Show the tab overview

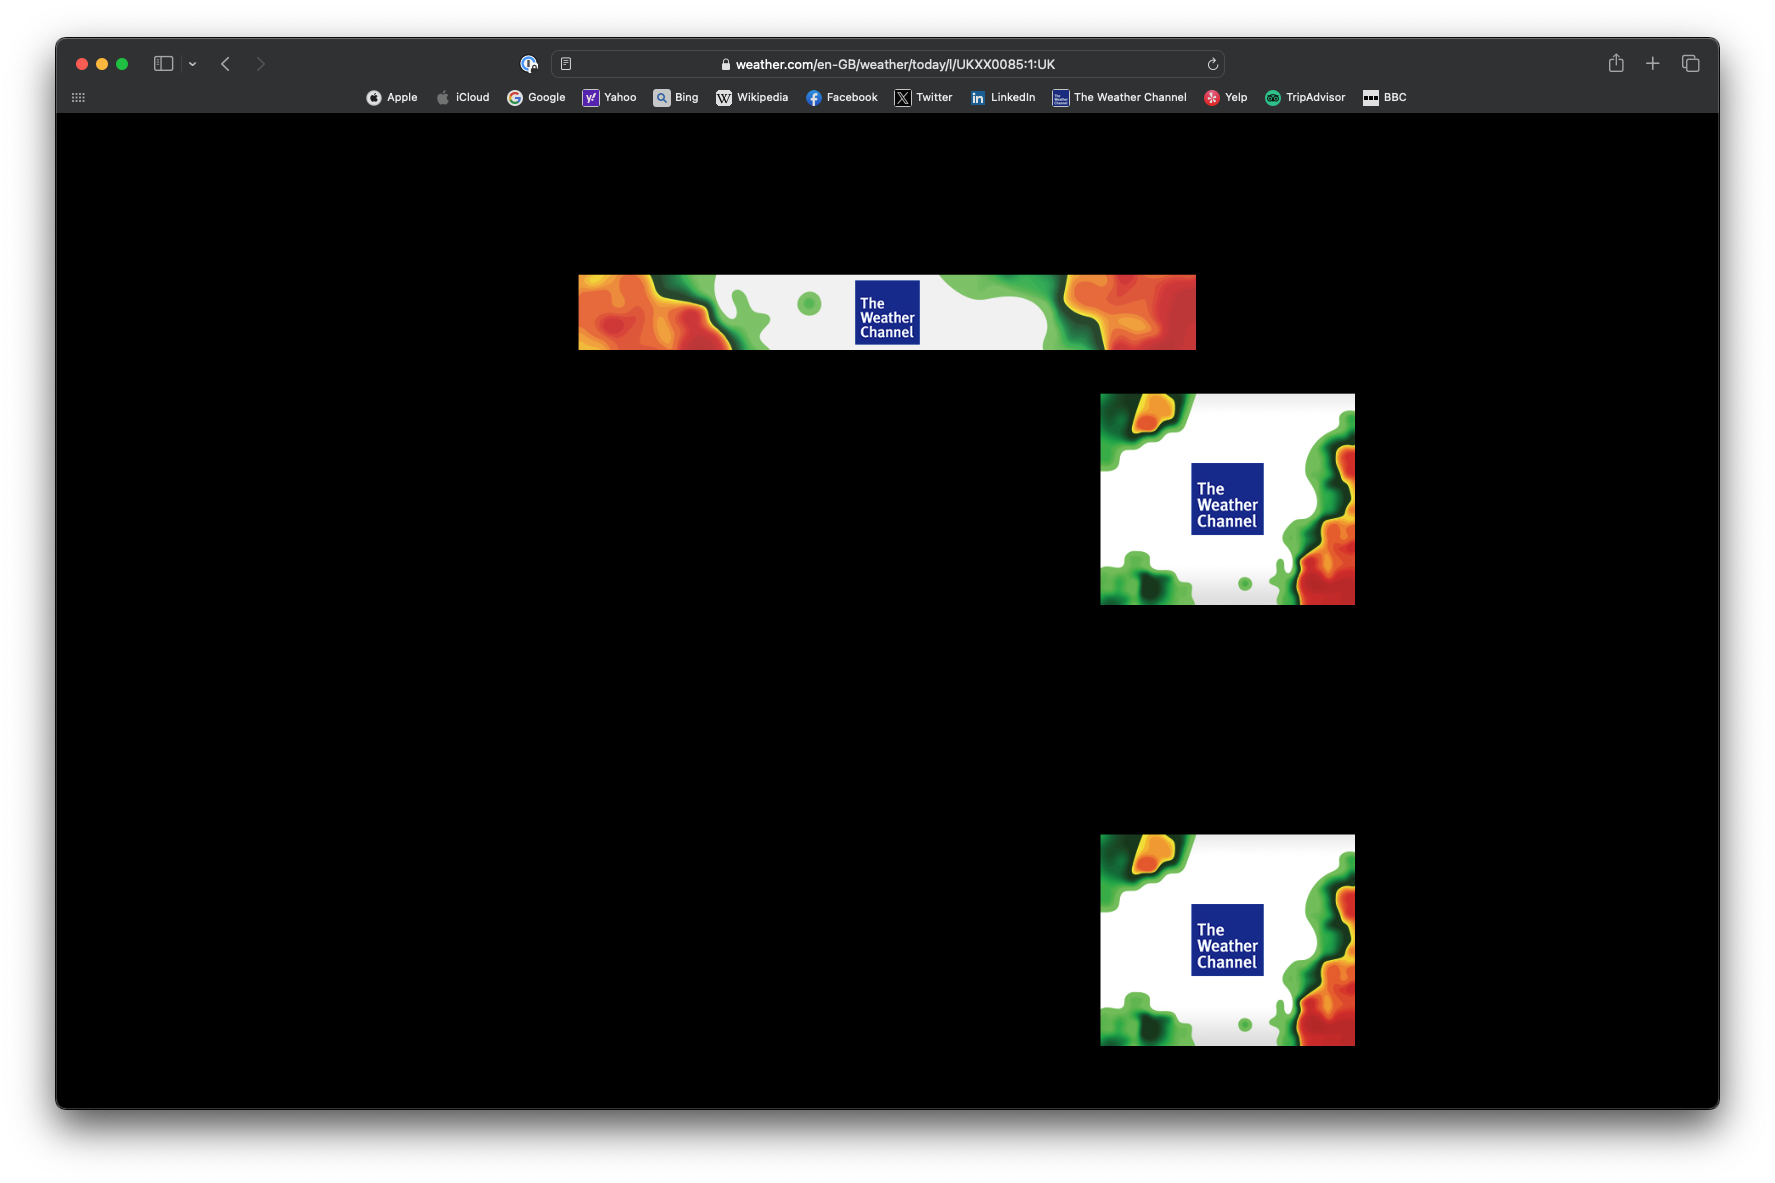[1691, 63]
